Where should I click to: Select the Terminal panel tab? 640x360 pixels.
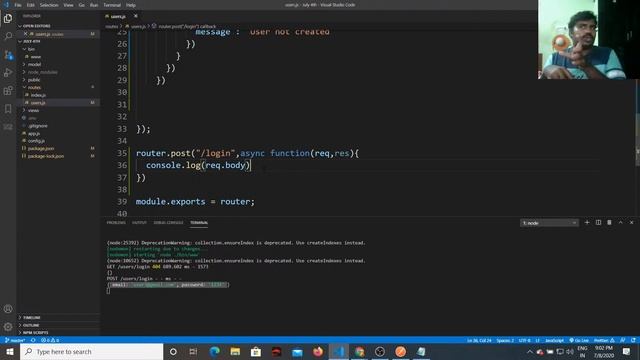[199, 222]
